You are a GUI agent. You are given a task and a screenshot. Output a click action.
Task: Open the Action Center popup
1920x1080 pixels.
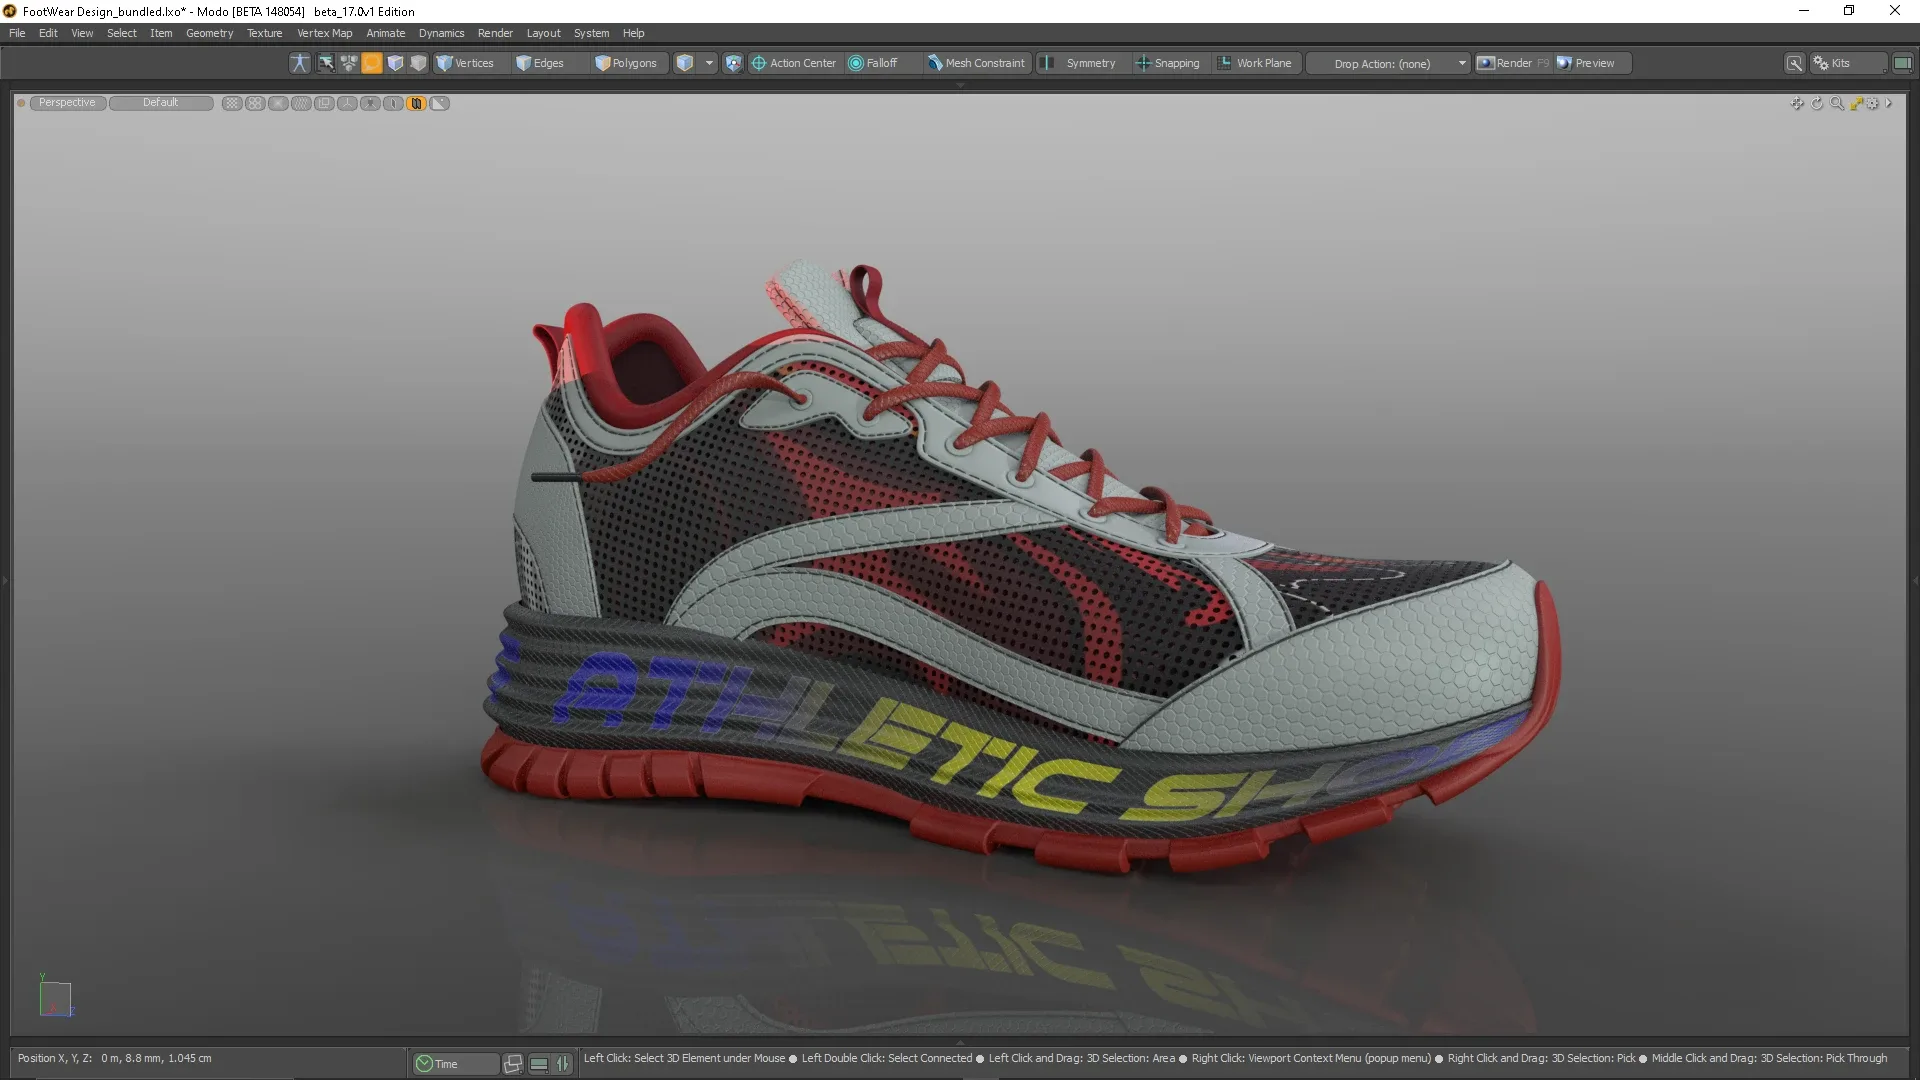pos(794,63)
